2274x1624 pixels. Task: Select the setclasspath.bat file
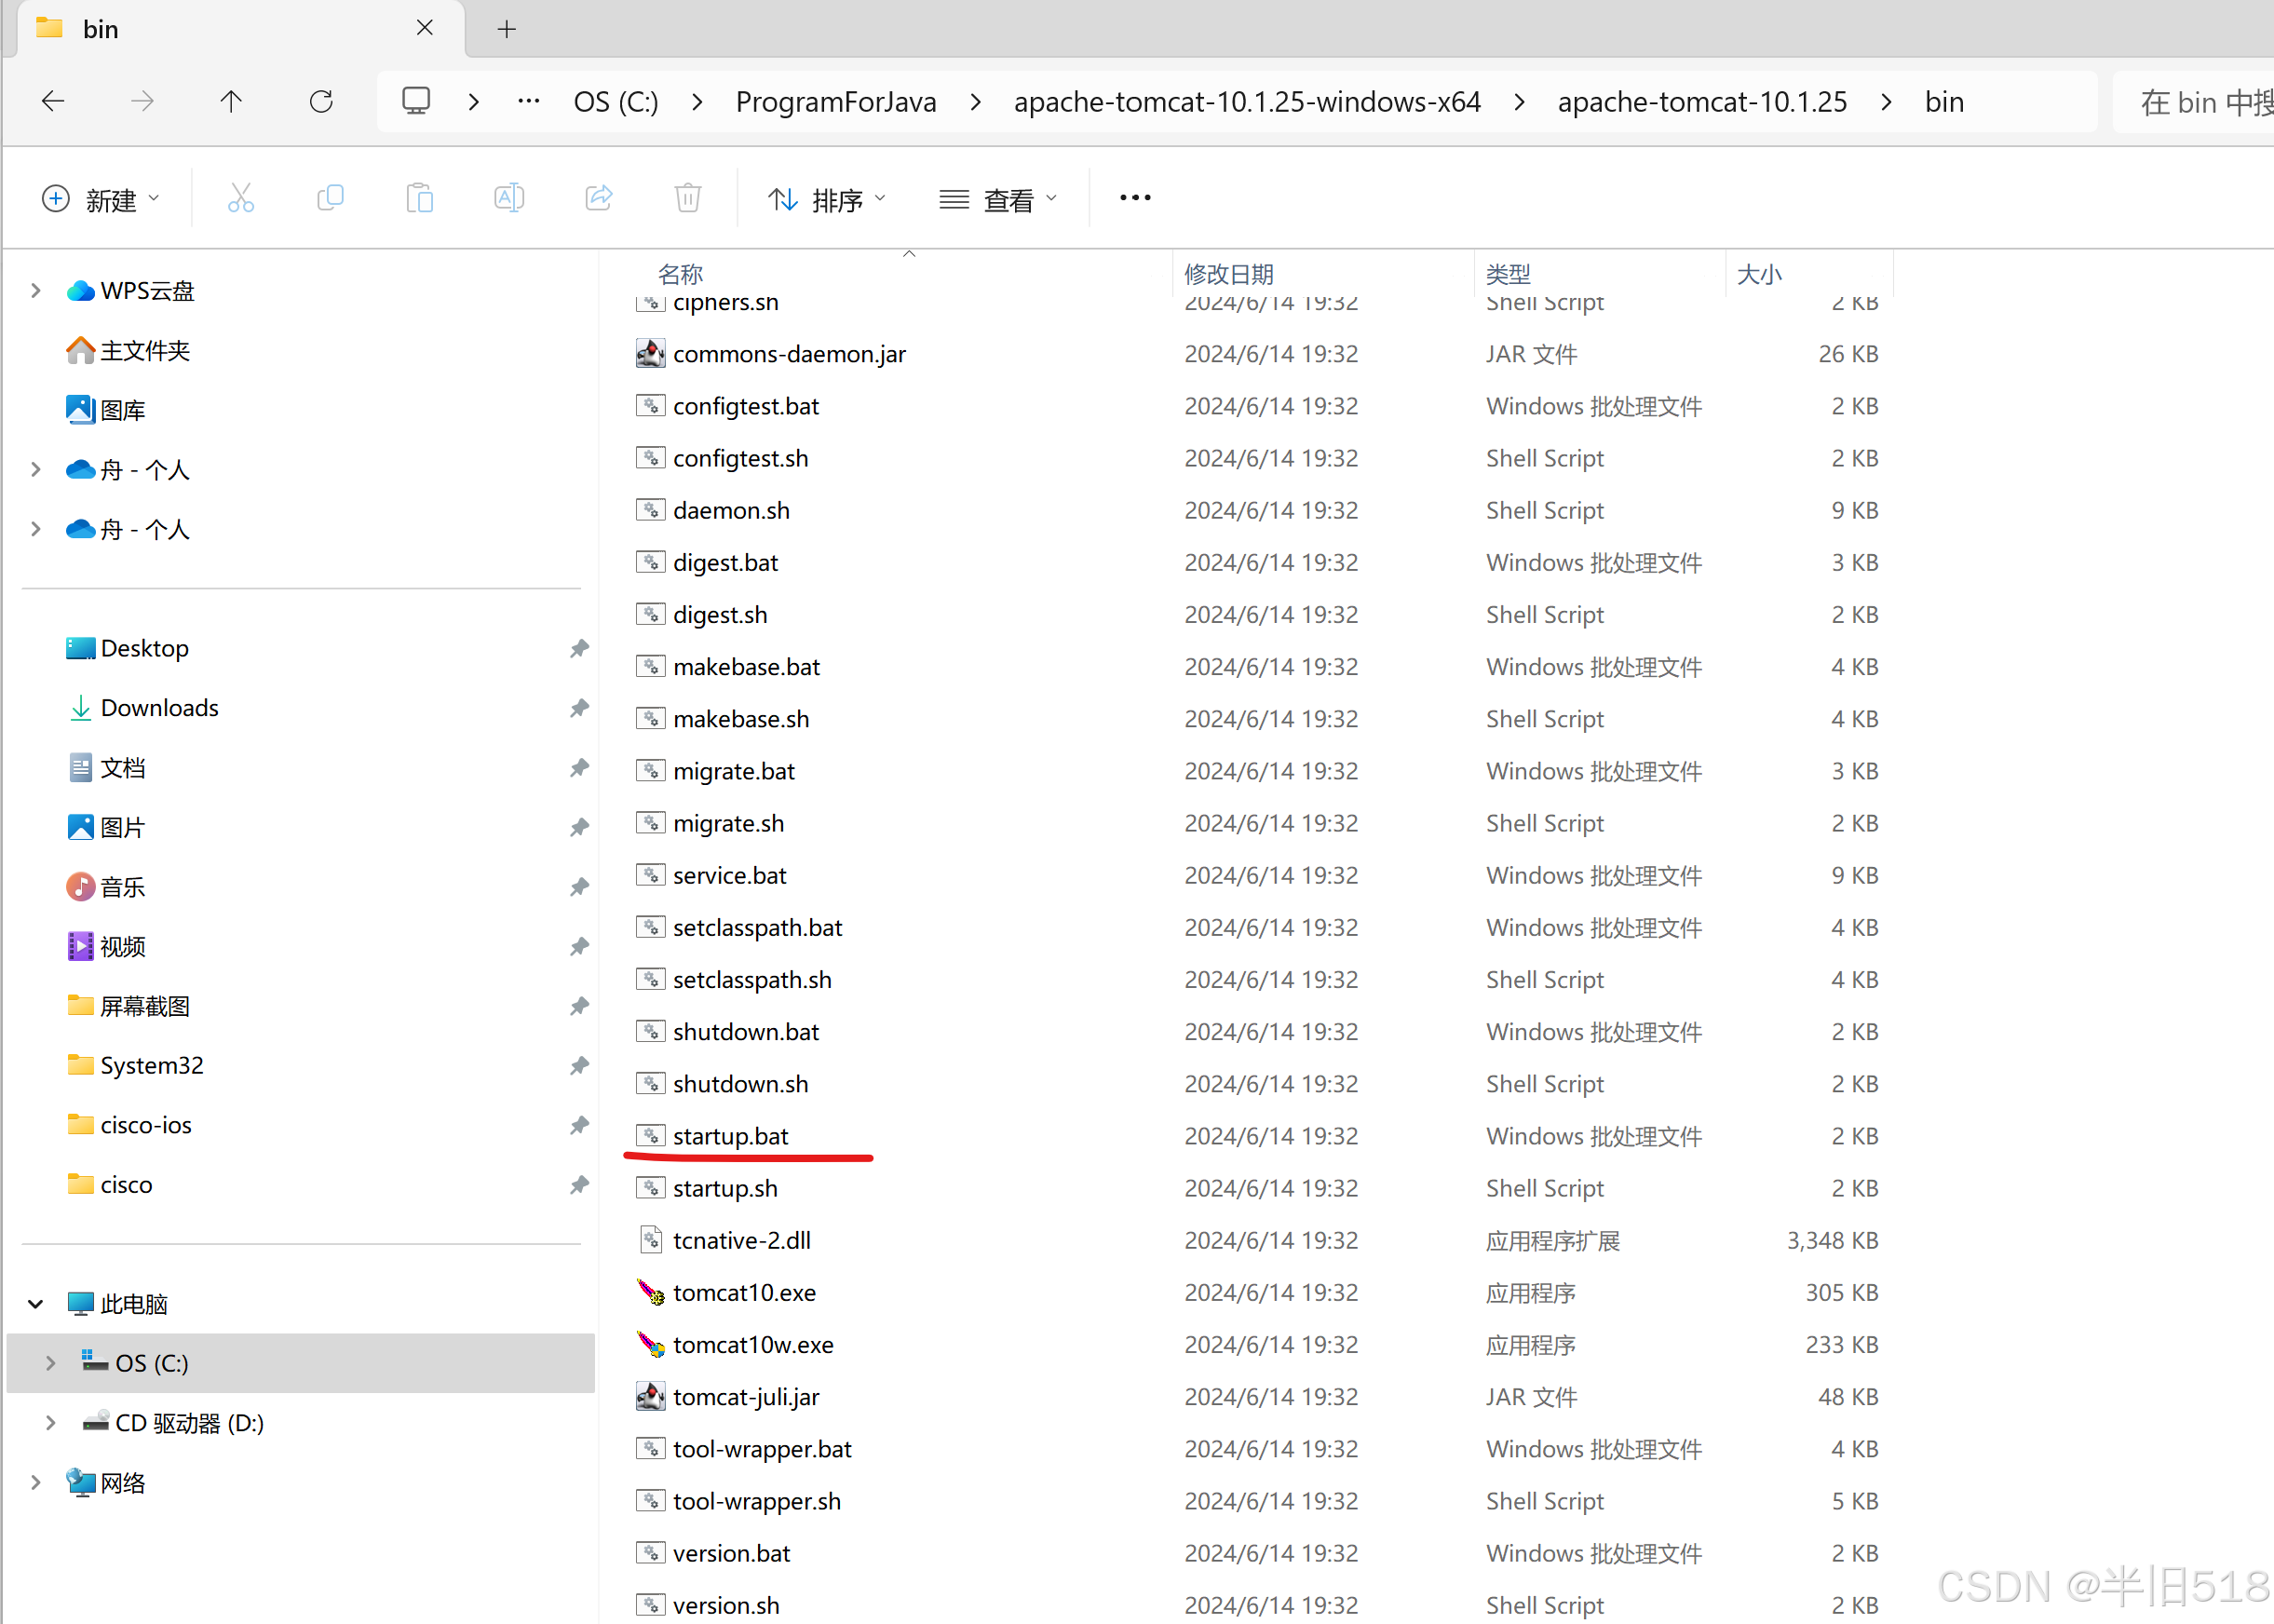758,927
